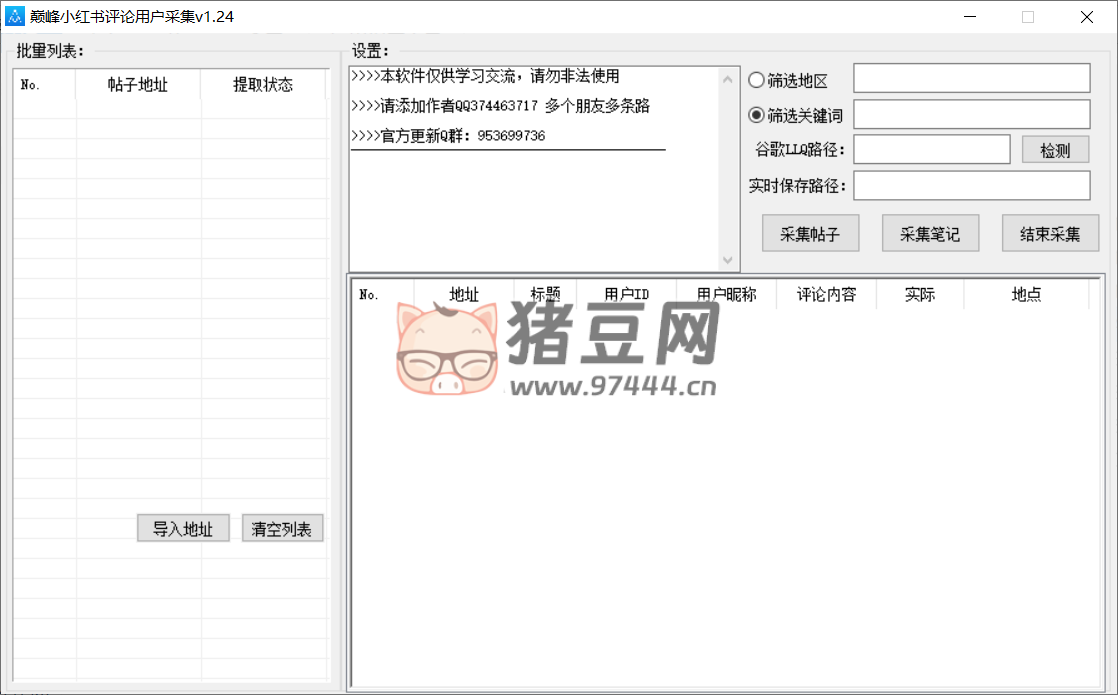Click the 评论内容 column header

click(x=826, y=294)
